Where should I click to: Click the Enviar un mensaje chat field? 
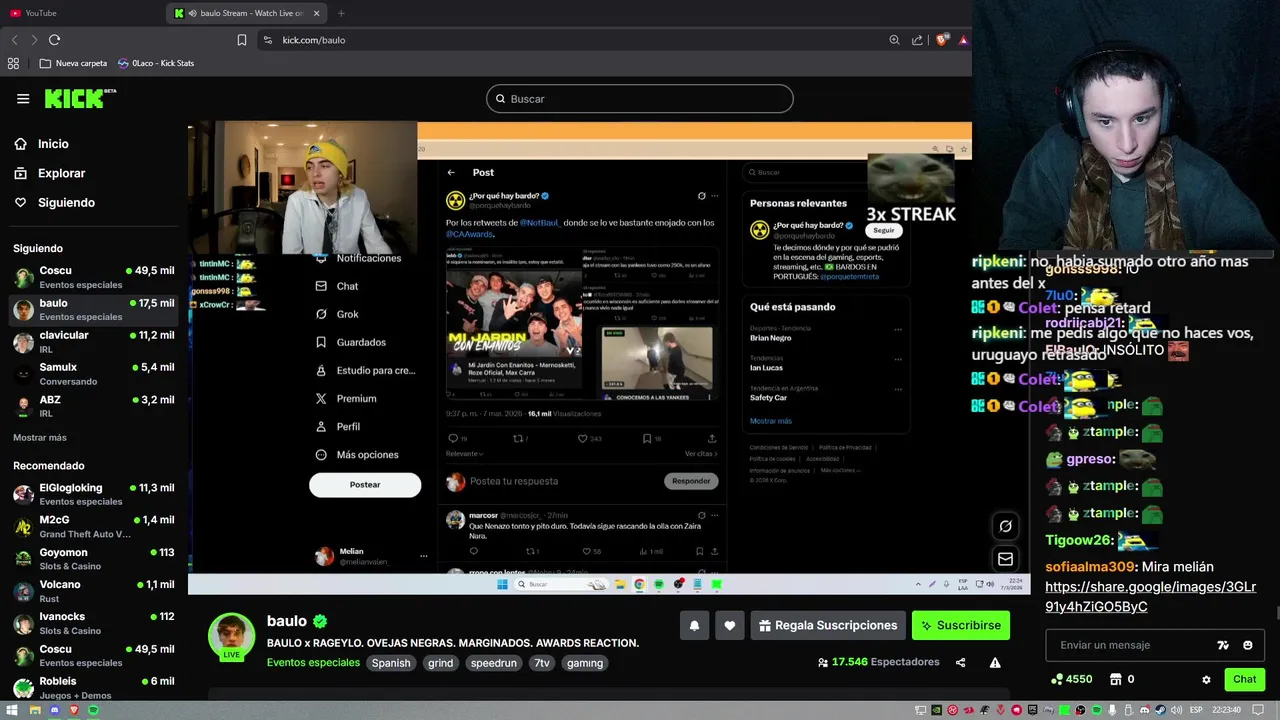[x=1130, y=646]
